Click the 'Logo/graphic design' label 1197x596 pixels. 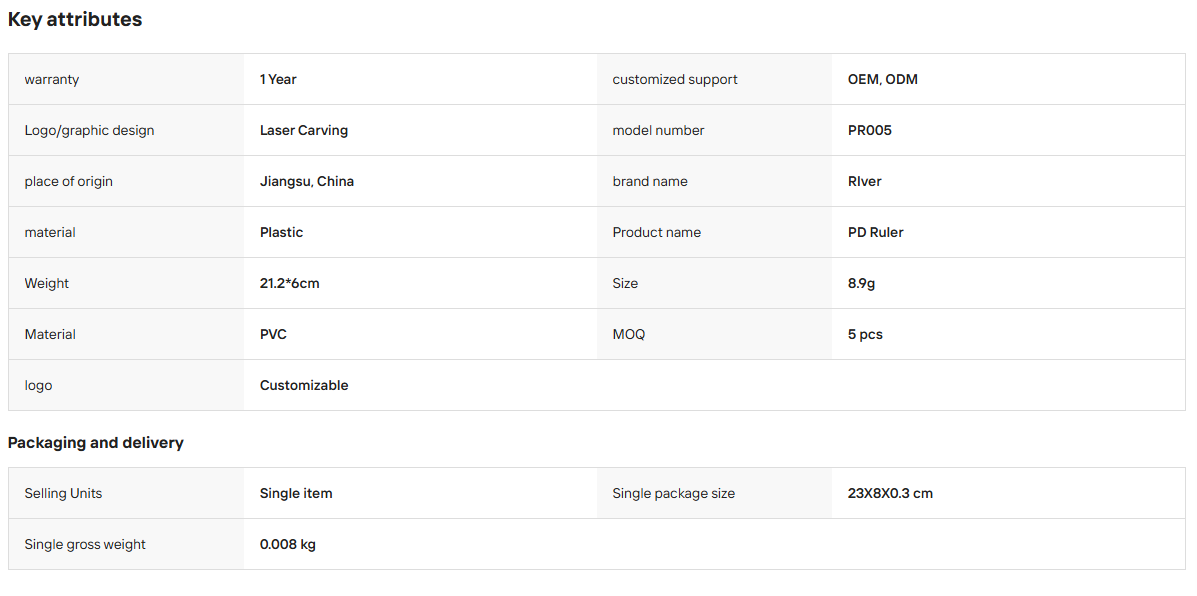pos(89,130)
